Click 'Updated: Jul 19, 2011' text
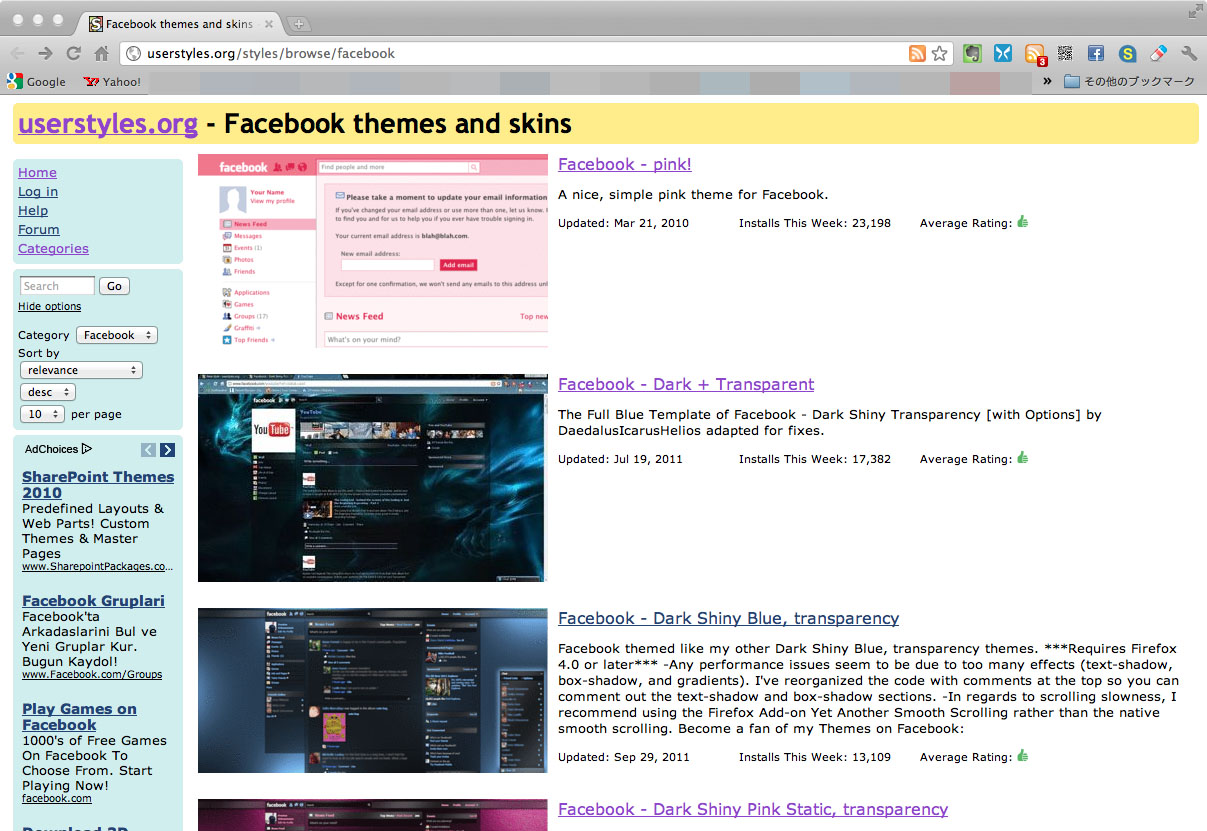The width and height of the screenshot is (1207, 831). click(x=620, y=459)
